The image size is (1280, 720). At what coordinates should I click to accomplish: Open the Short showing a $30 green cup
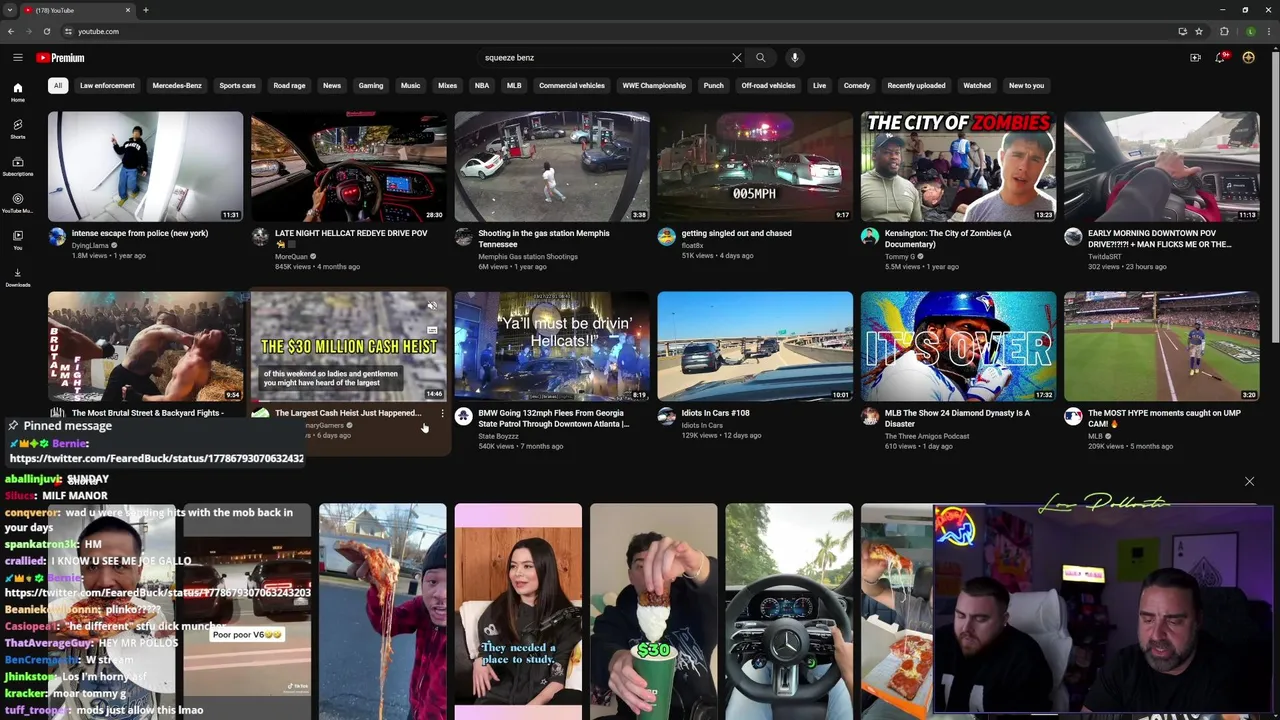pos(653,612)
